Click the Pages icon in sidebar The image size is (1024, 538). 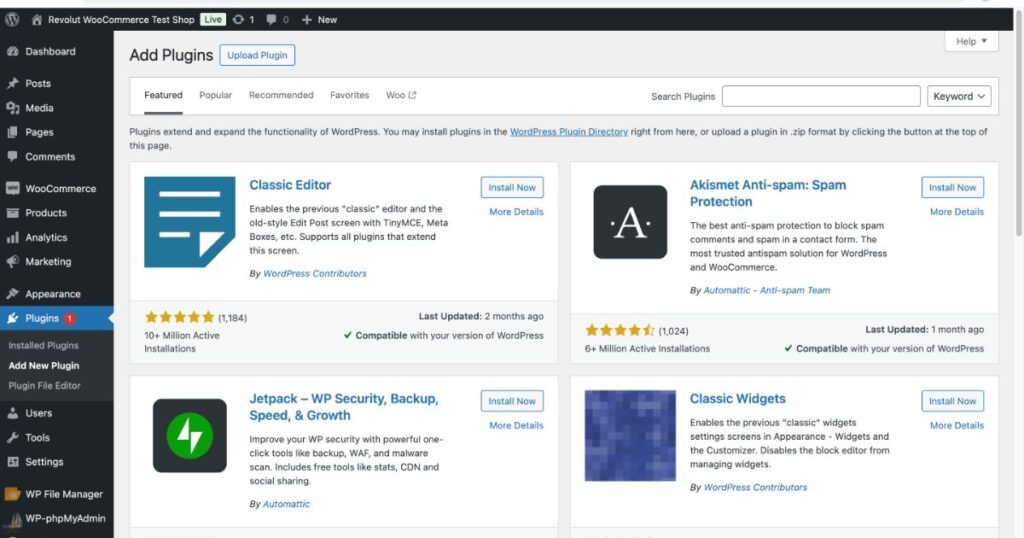coord(12,132)
